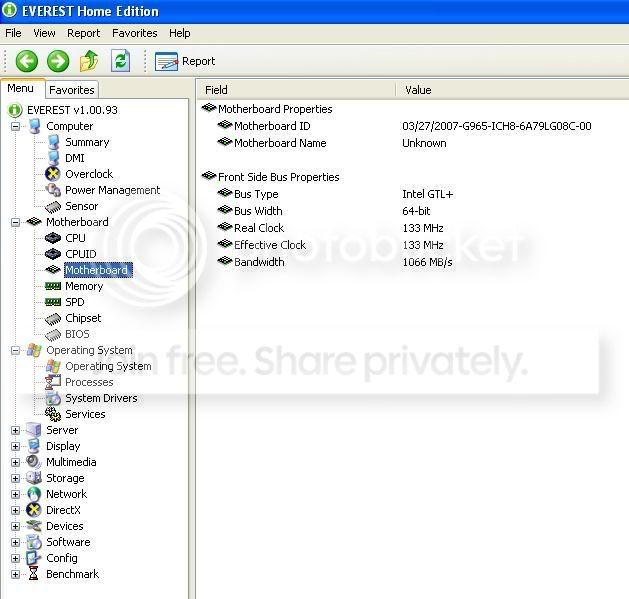
Task: Expand the Server tree node
Action: click(15, 430)
